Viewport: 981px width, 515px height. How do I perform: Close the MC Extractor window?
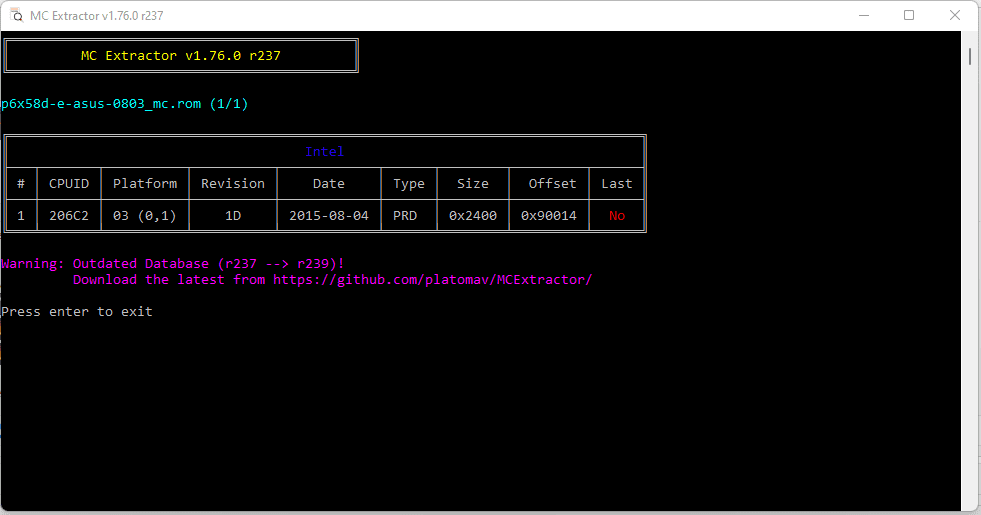tap(955, 16)
